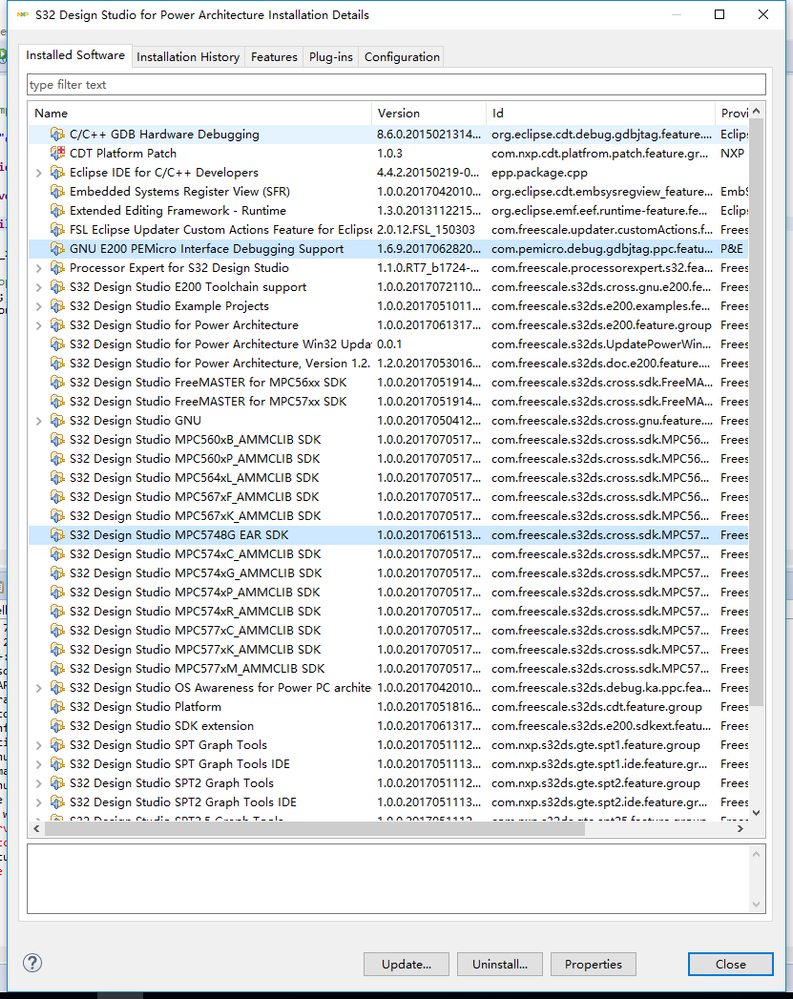Select S32 Design Studio MPC577xK_AMMCLIB SDK row
Viewport: 793px width, 999px height.
pyautogui.click(x=389, y=650)
